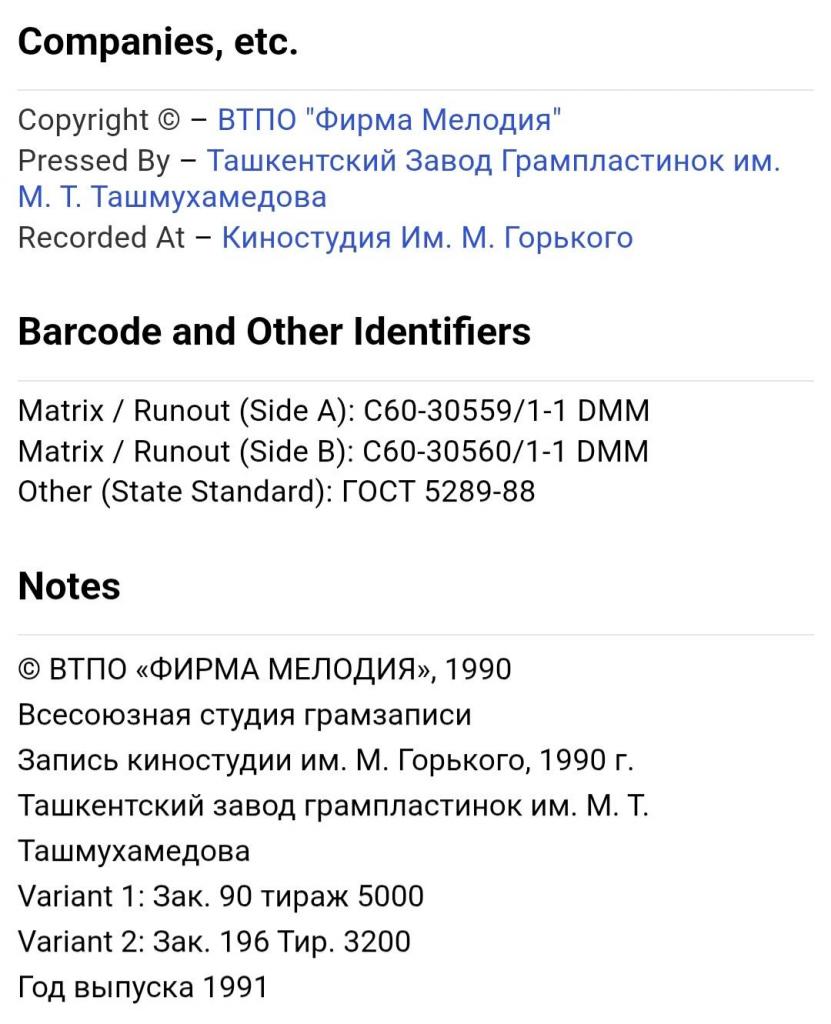Open the Киностудия Им. М. Горького link
Image resolution: width=831 pixels, height=1024 pixels.
427,238
